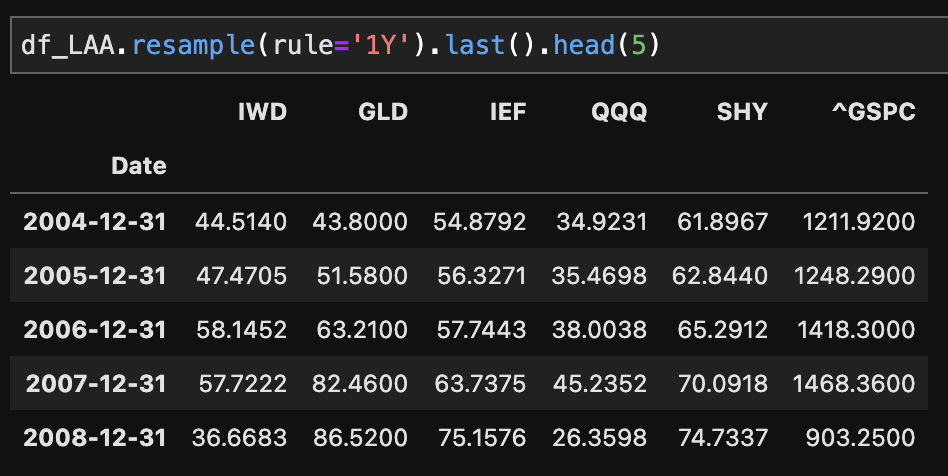
Task: Click the code cell input with df_LAA.resample
Action: 479,45
